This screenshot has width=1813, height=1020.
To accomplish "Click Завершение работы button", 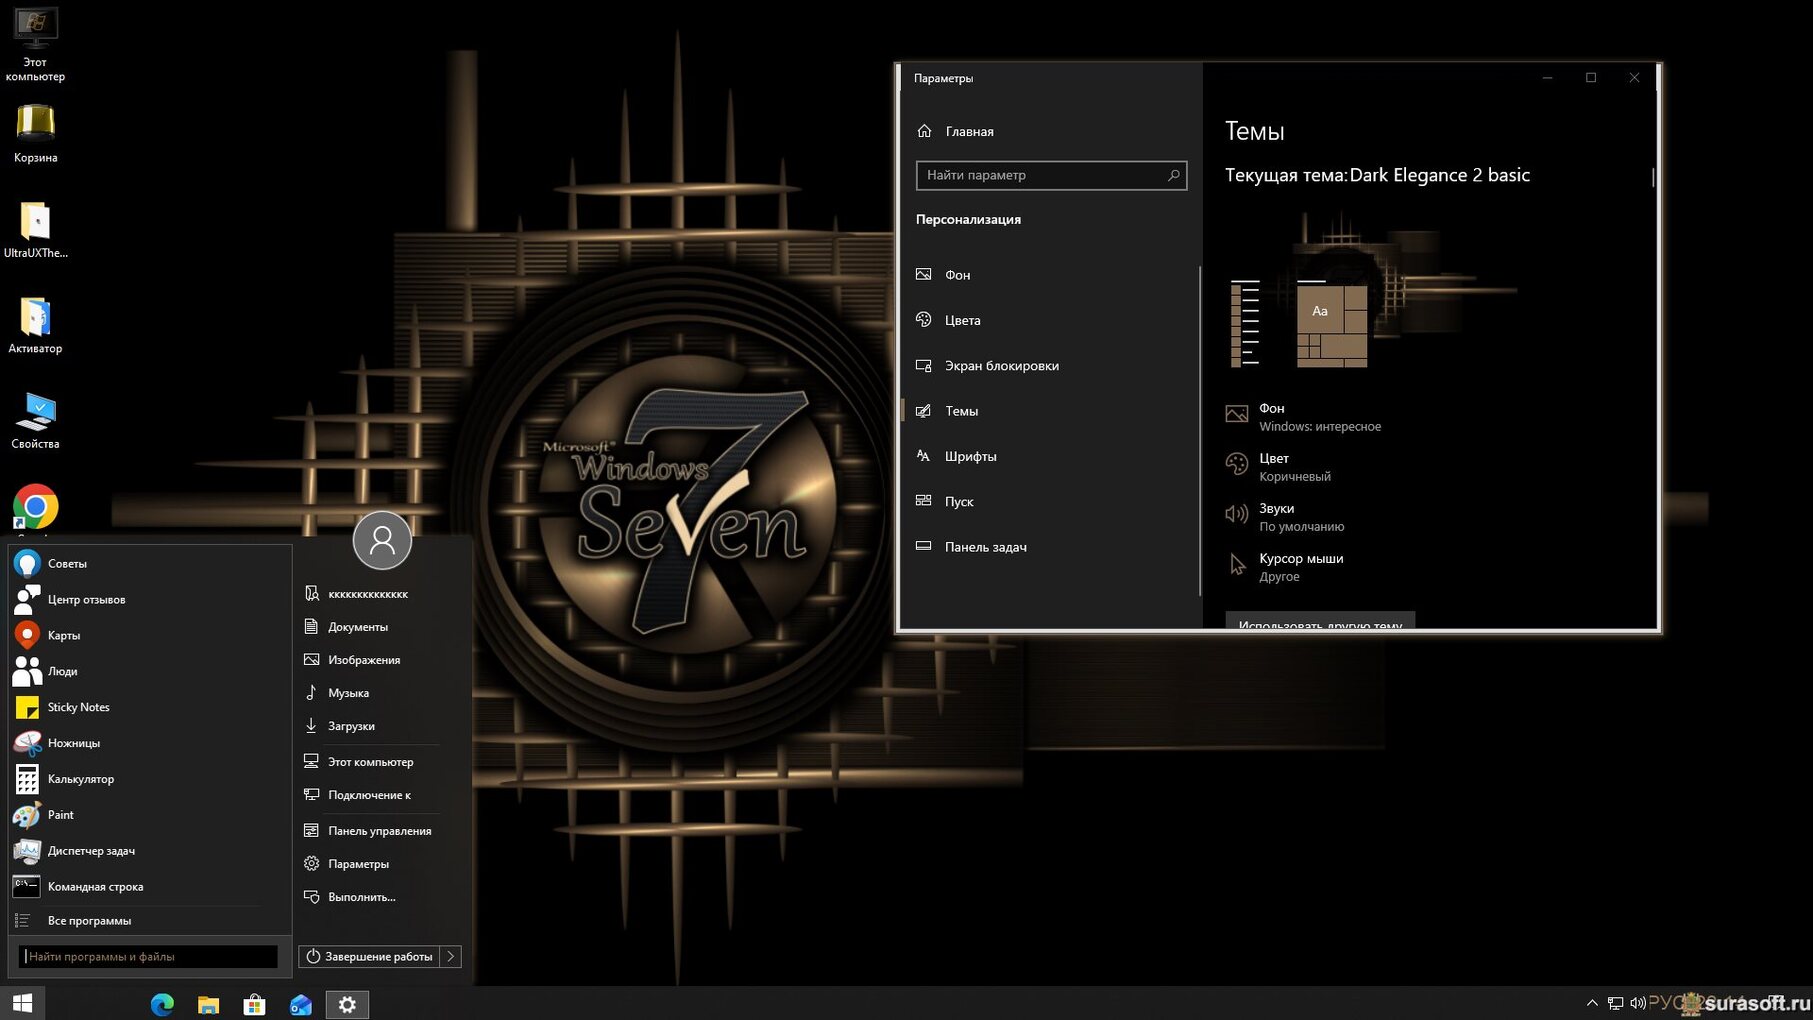I will 369,956.
